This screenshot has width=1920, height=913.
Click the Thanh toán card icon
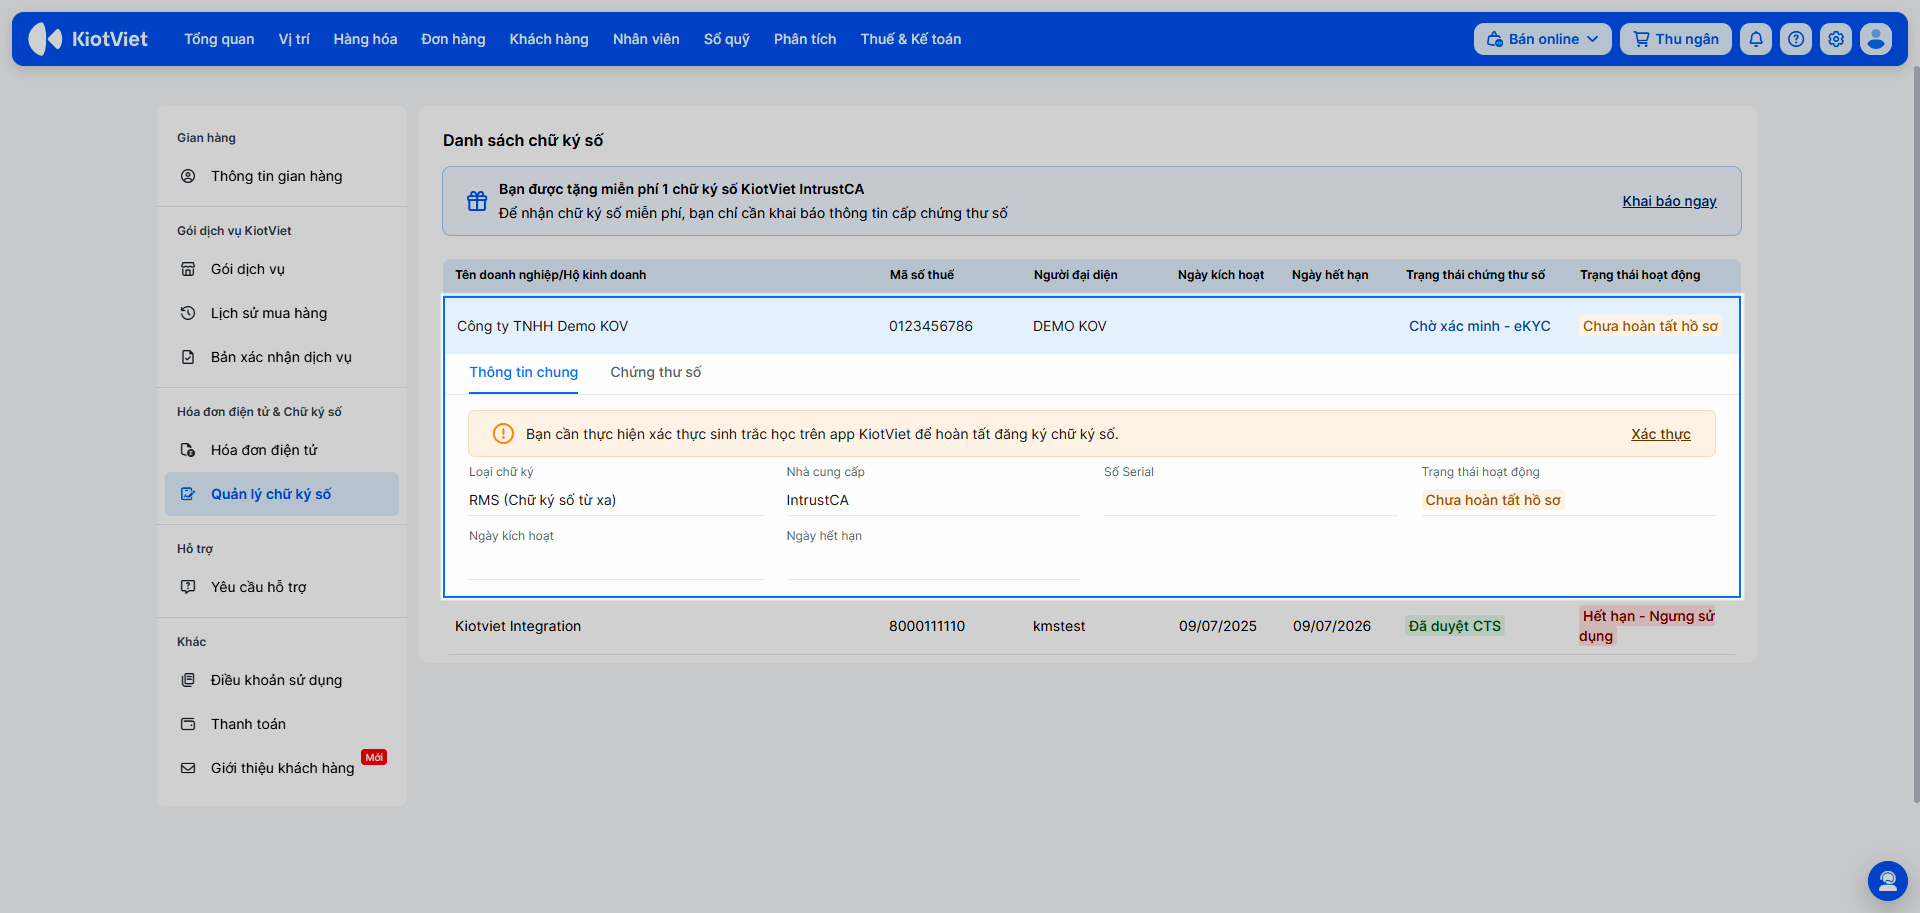tap(188, 724)
